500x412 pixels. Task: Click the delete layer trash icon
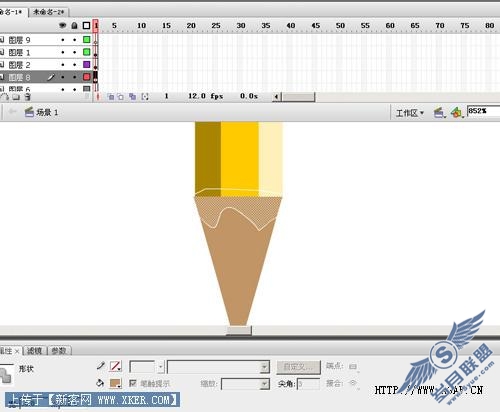point(28,97)
